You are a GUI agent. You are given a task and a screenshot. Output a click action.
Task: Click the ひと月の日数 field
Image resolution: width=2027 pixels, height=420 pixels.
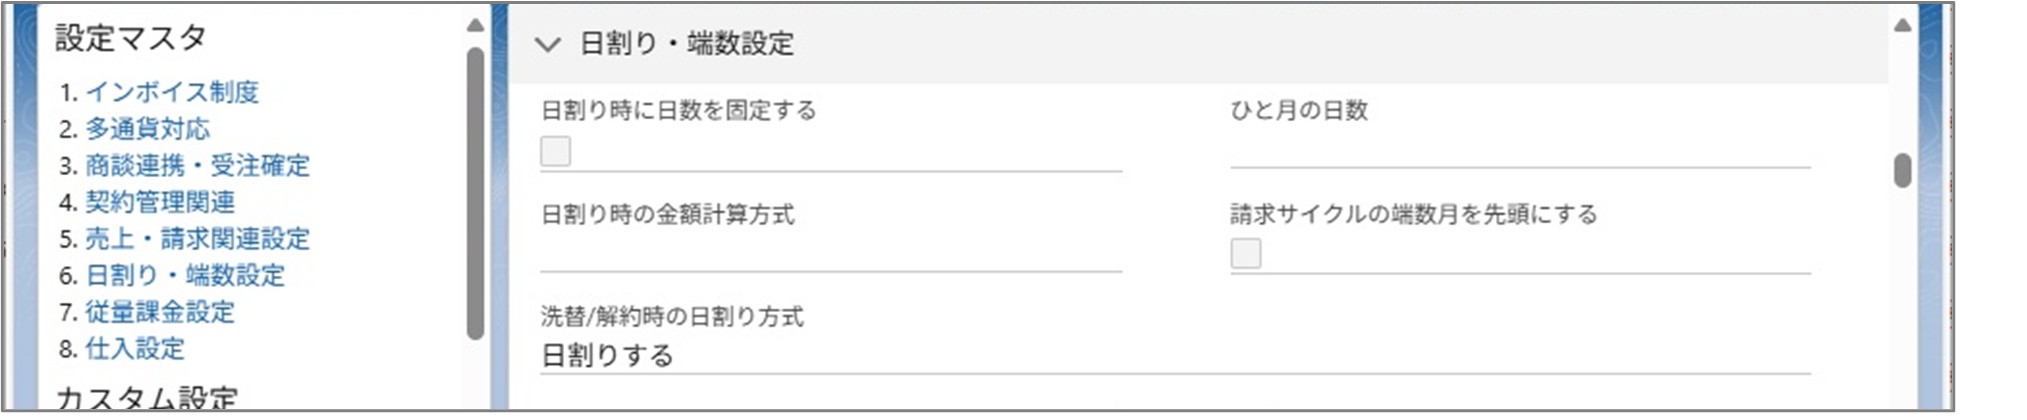point(1519,150)
